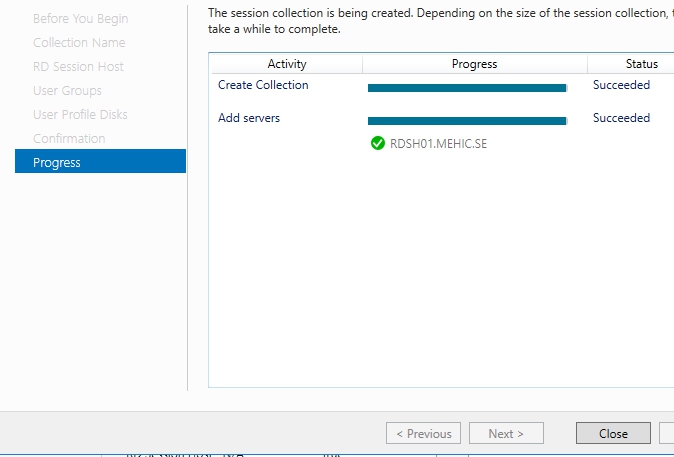Select the Progress step in sidebar

point(57,162)
